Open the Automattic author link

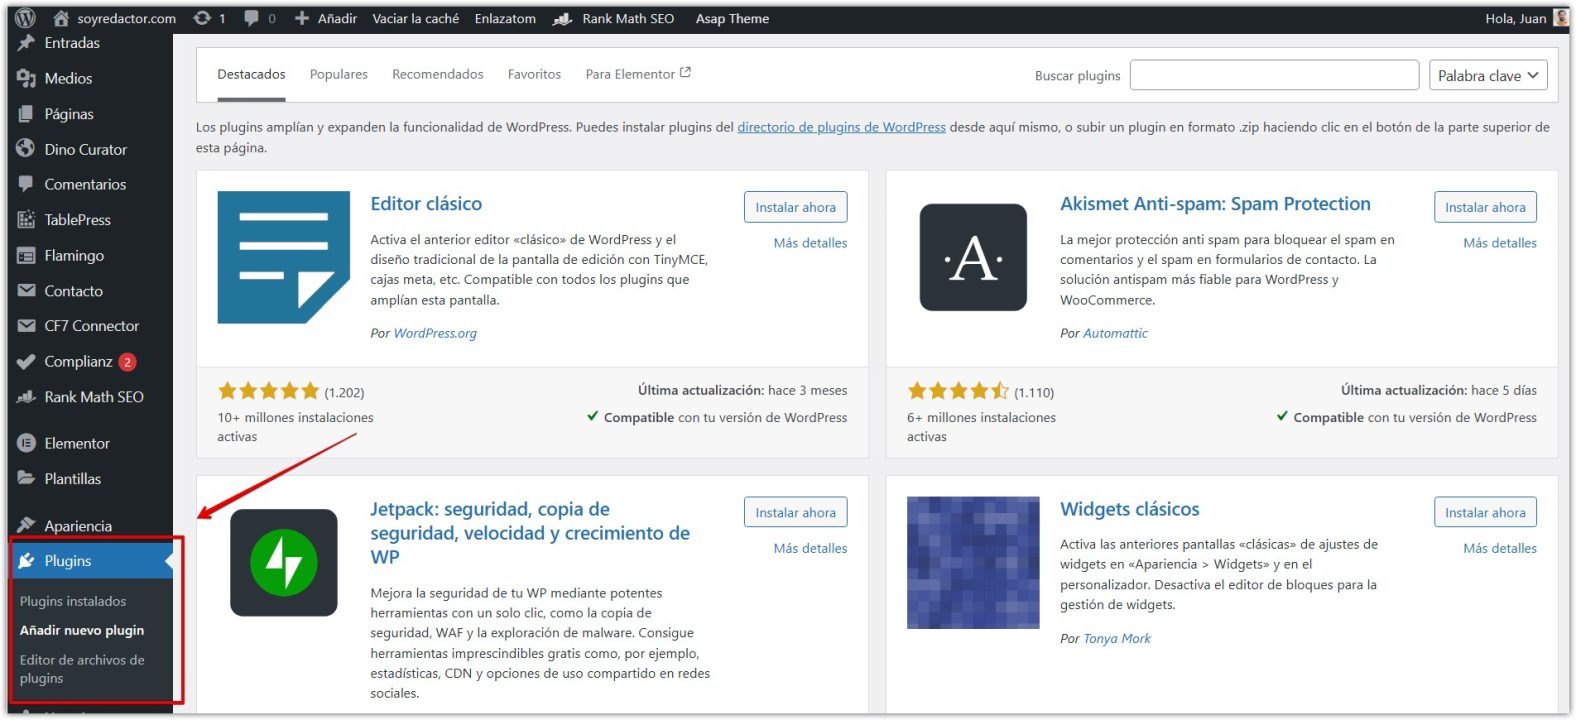[1115, 333]
